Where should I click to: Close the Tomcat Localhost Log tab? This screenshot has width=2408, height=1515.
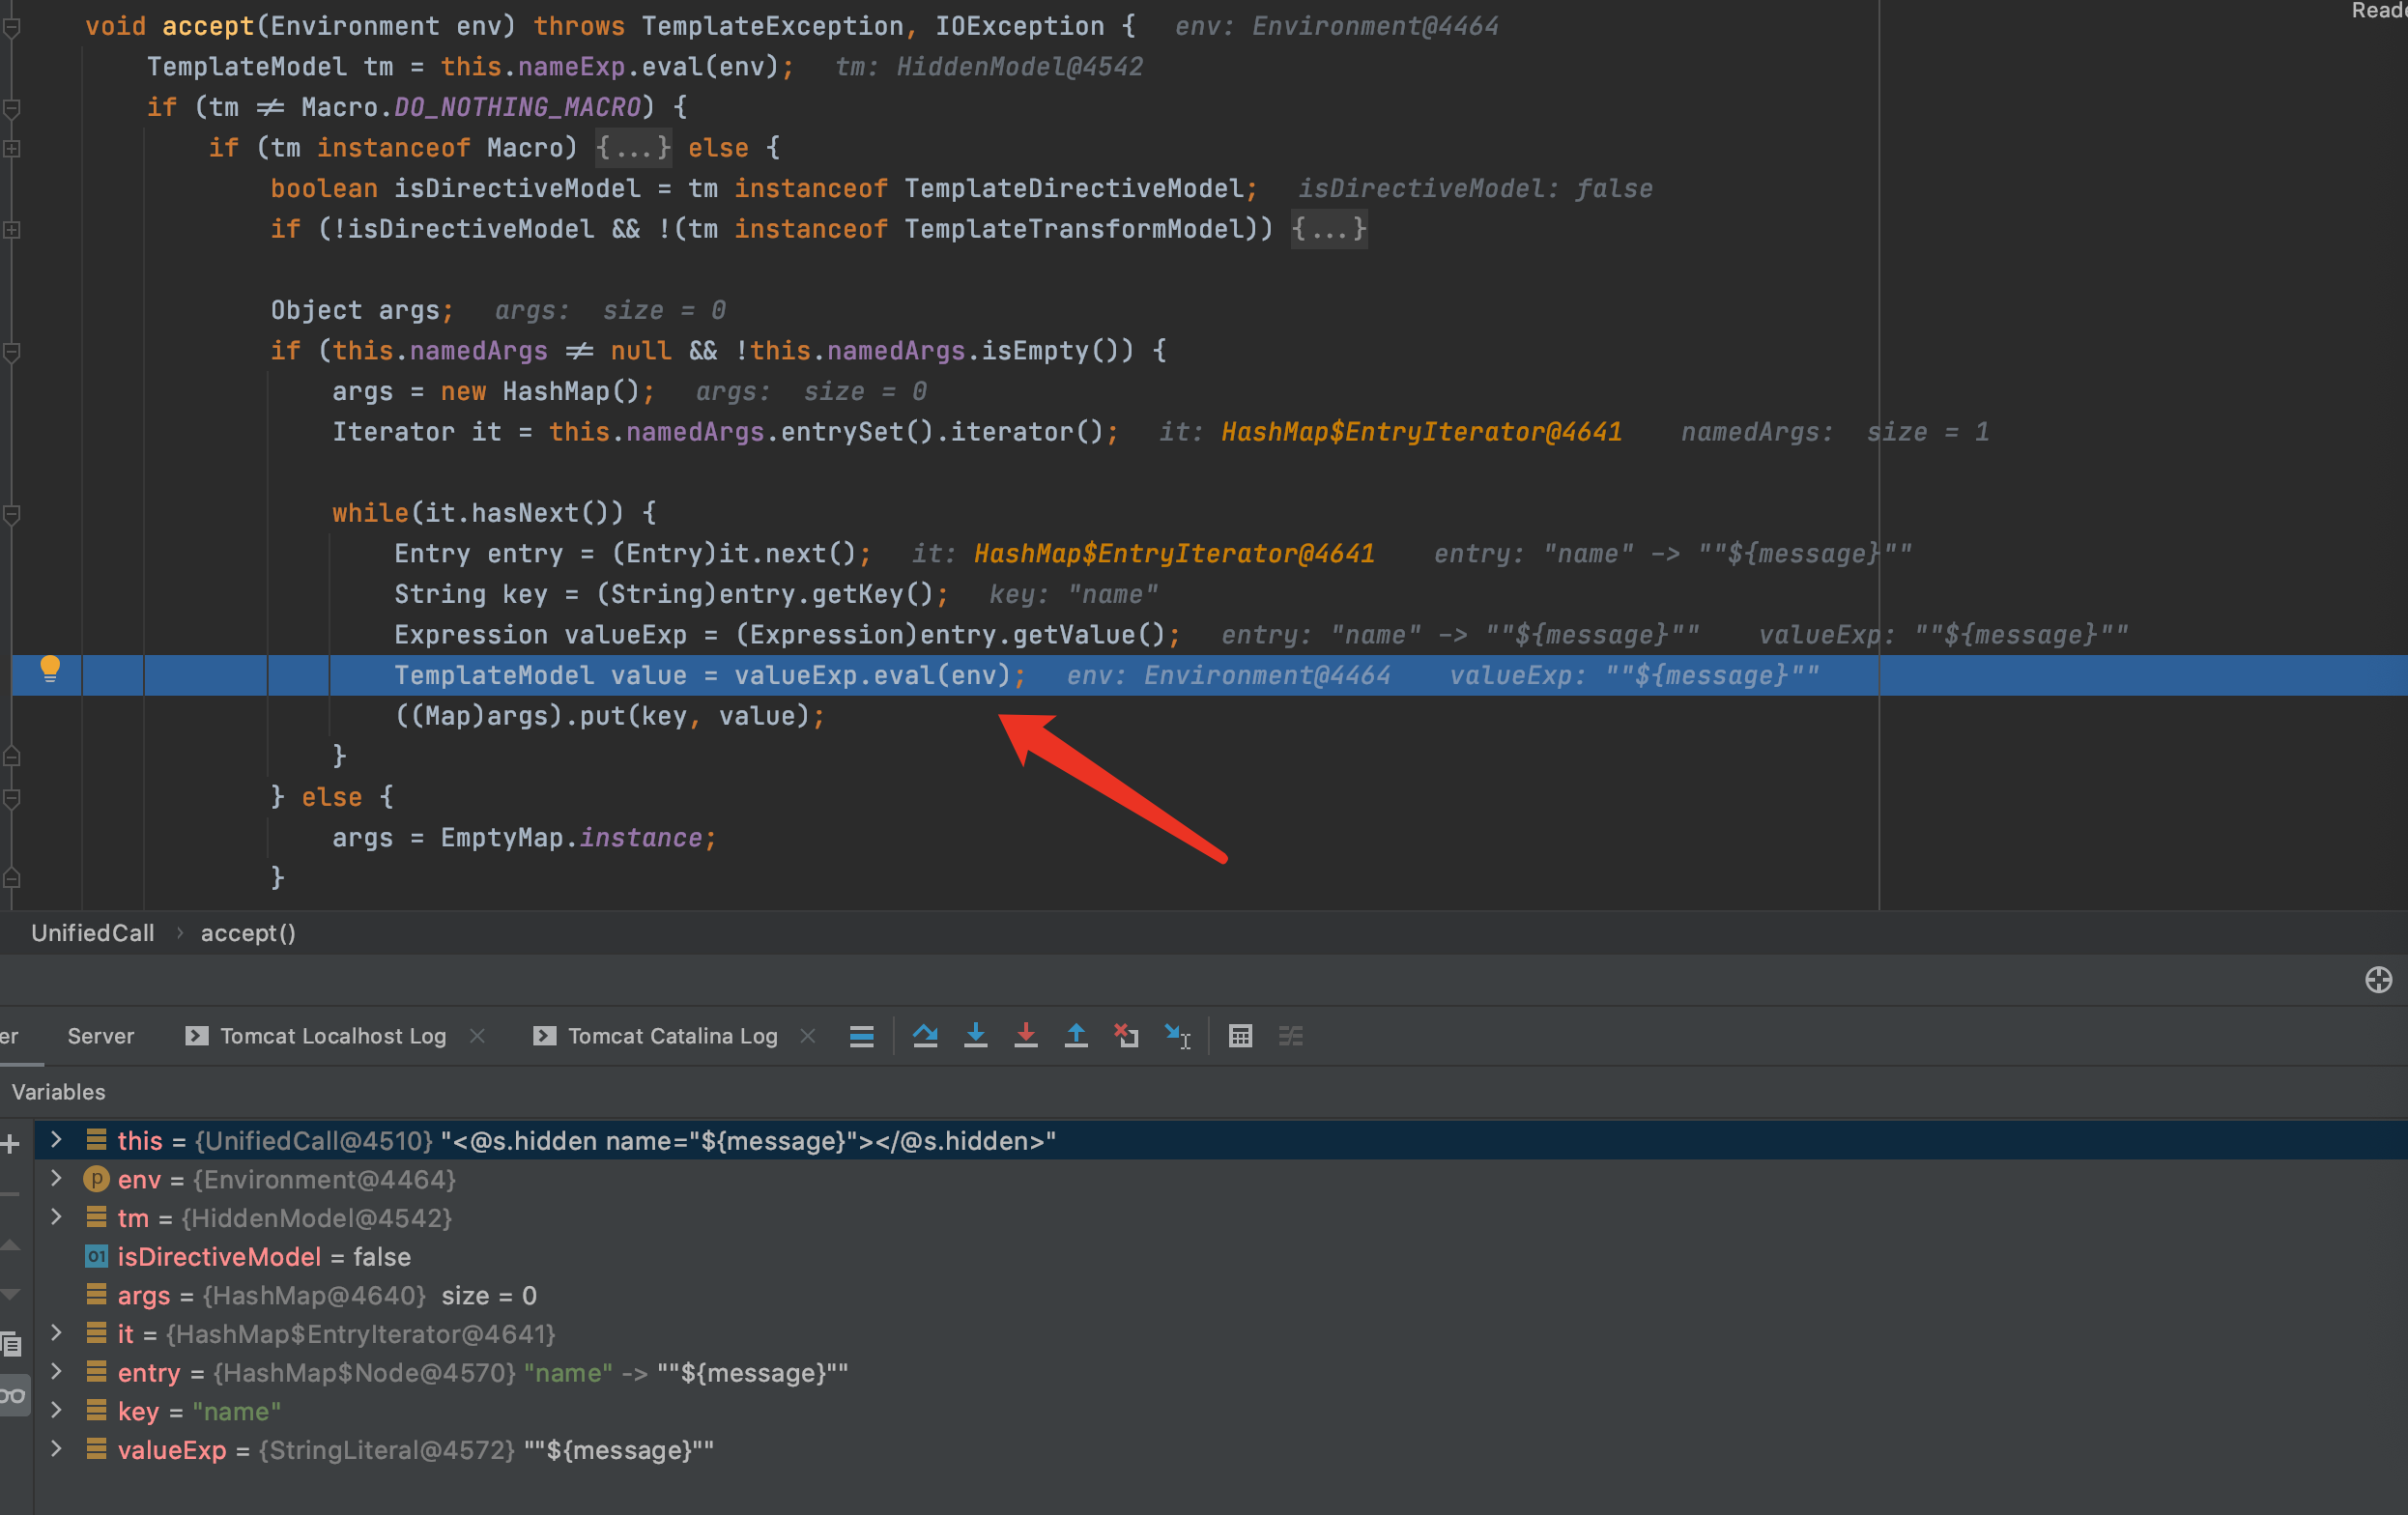(478, 1036)
